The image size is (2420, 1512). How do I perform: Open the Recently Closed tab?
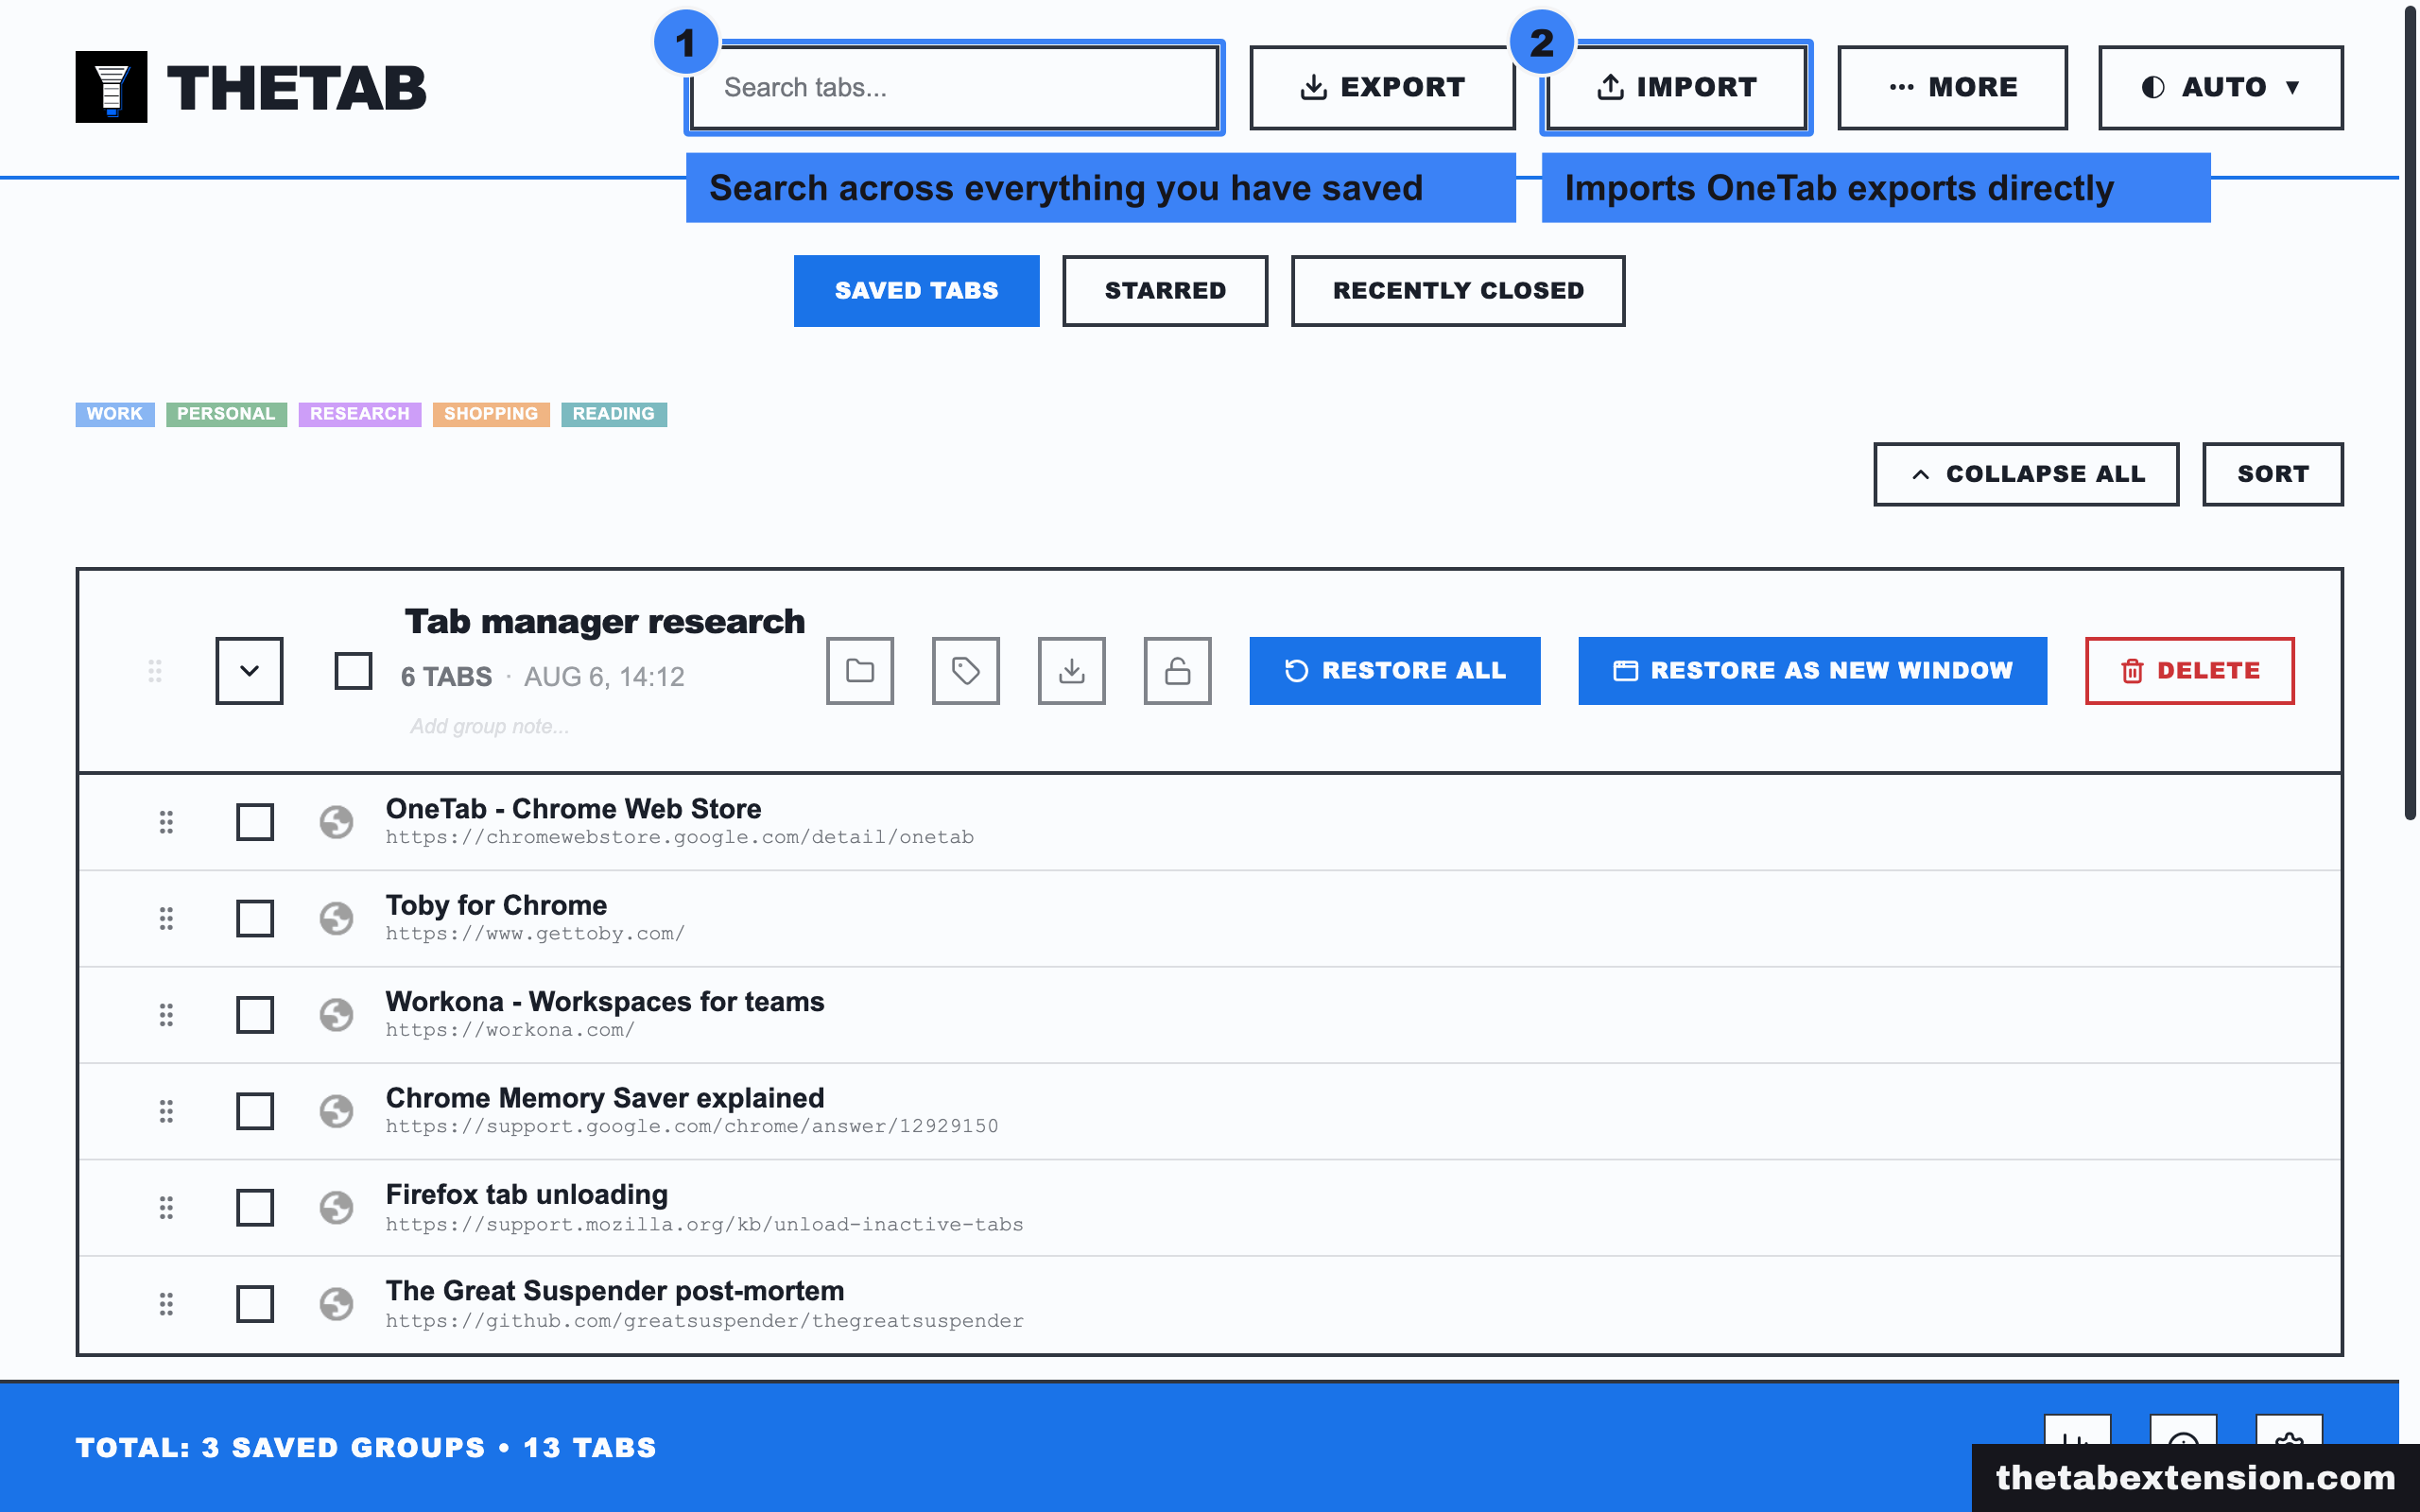point(1458,291)
